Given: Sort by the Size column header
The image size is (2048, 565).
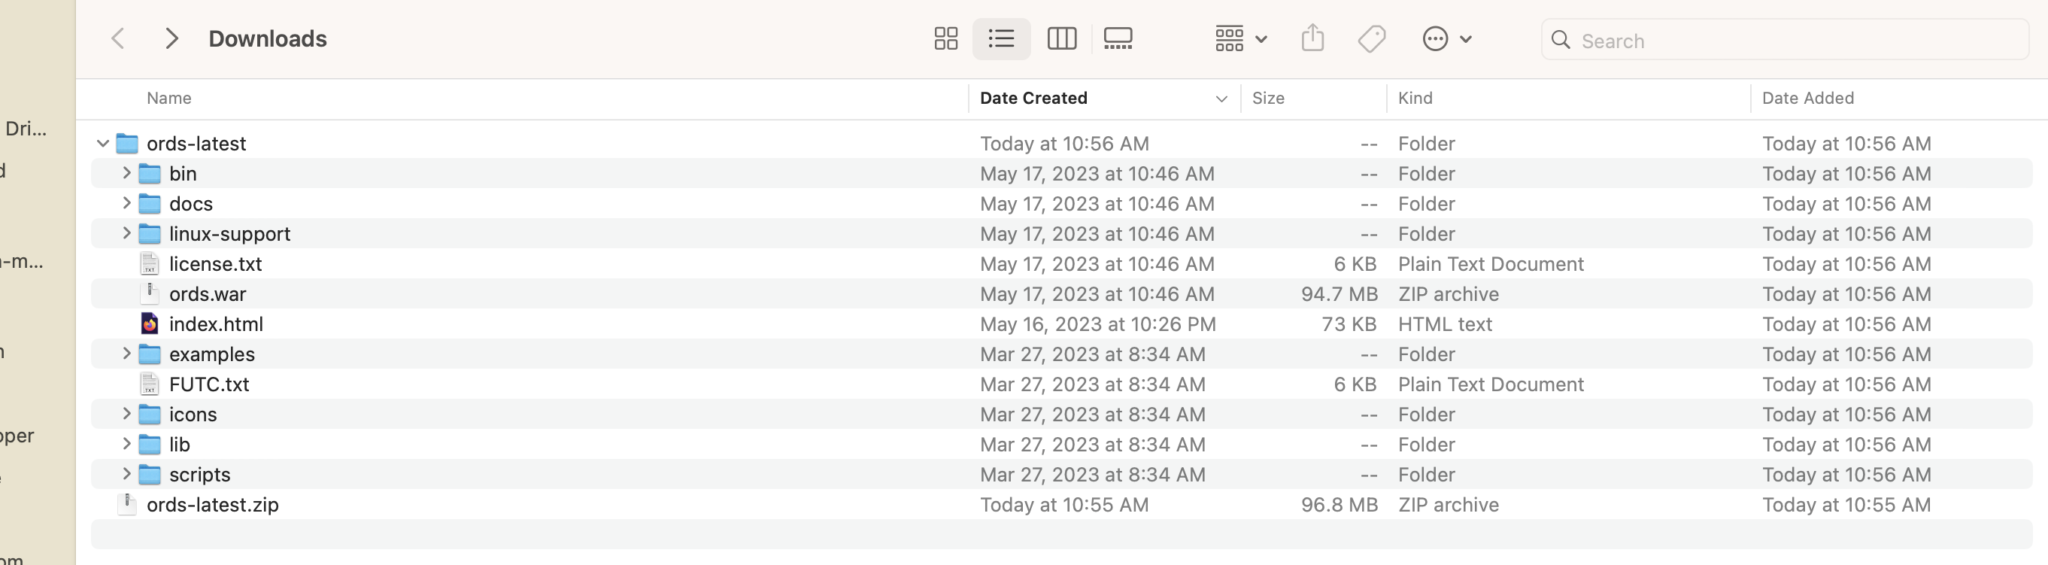Looking at the screenshot, I should (x=1268, y=98).
